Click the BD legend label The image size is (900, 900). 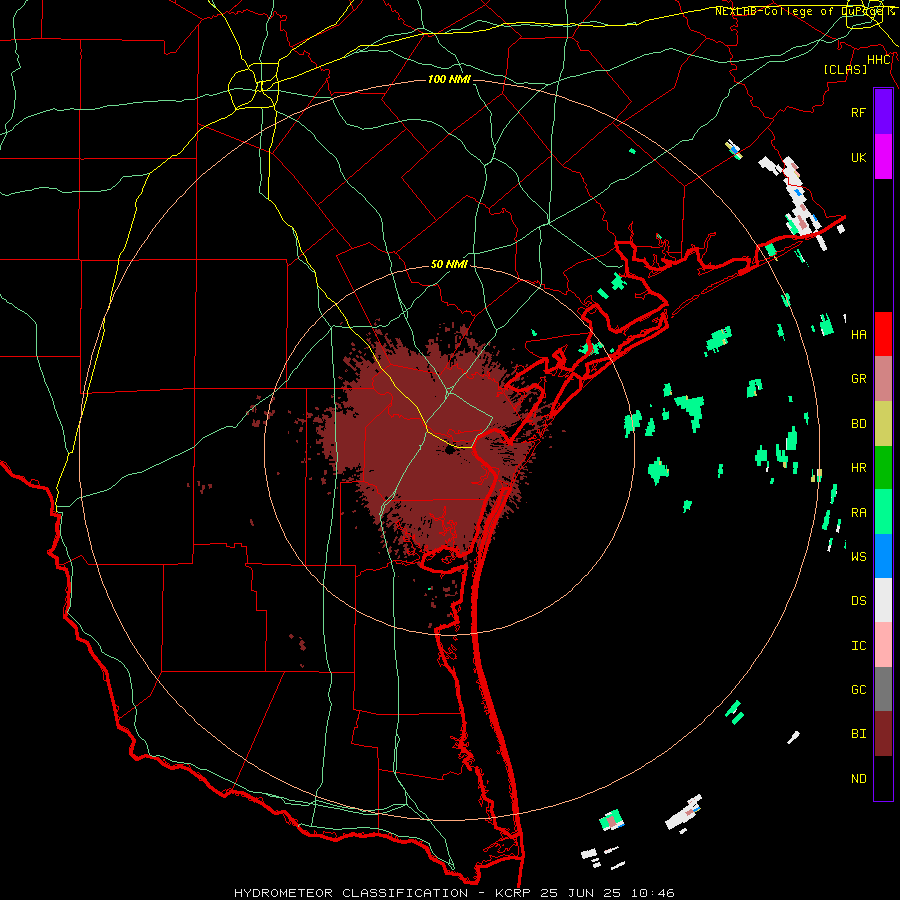(858, 424)
